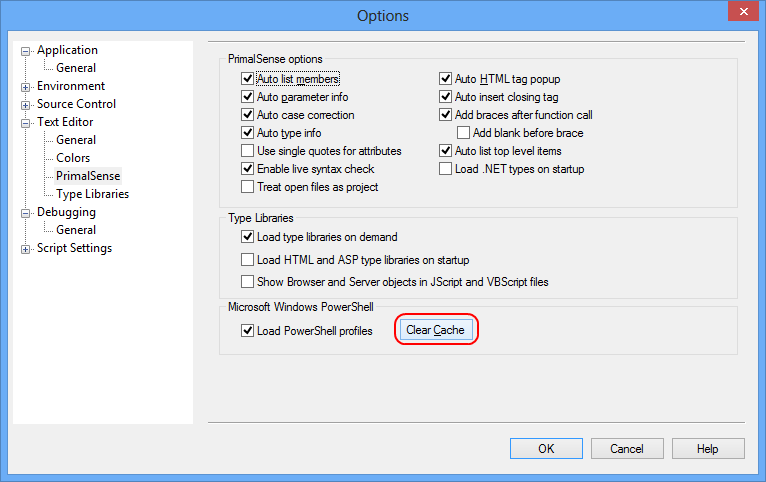This screenshot has height=482, width=766.
Task: Open the Help button
Action: 708,448
